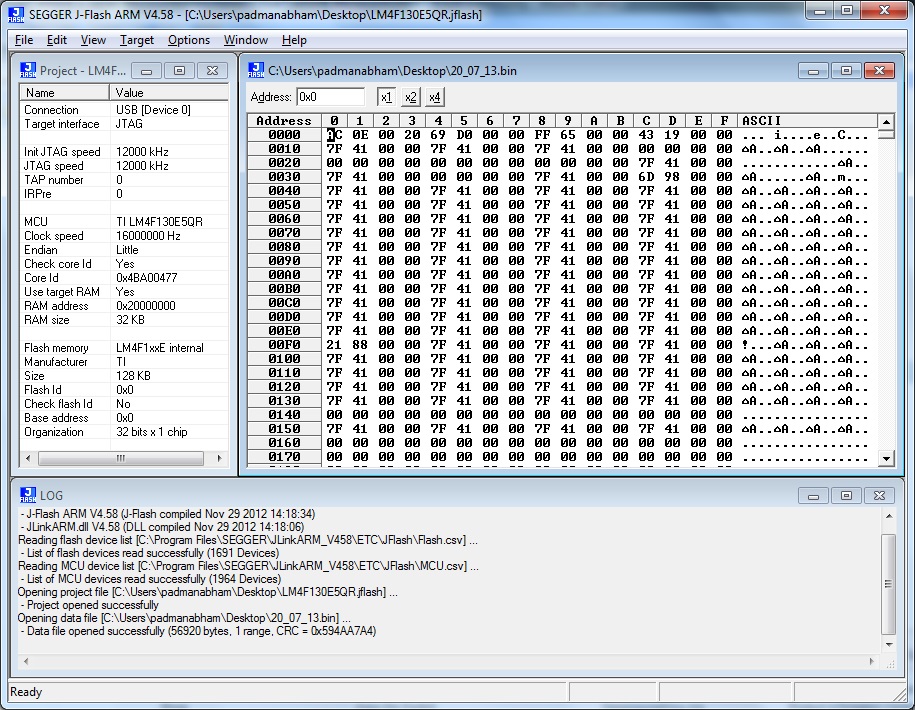The height and width of the screenshot is (710, 915).
Task: Click the RAM address value '0x20000000'
Action: click(146, 306)
